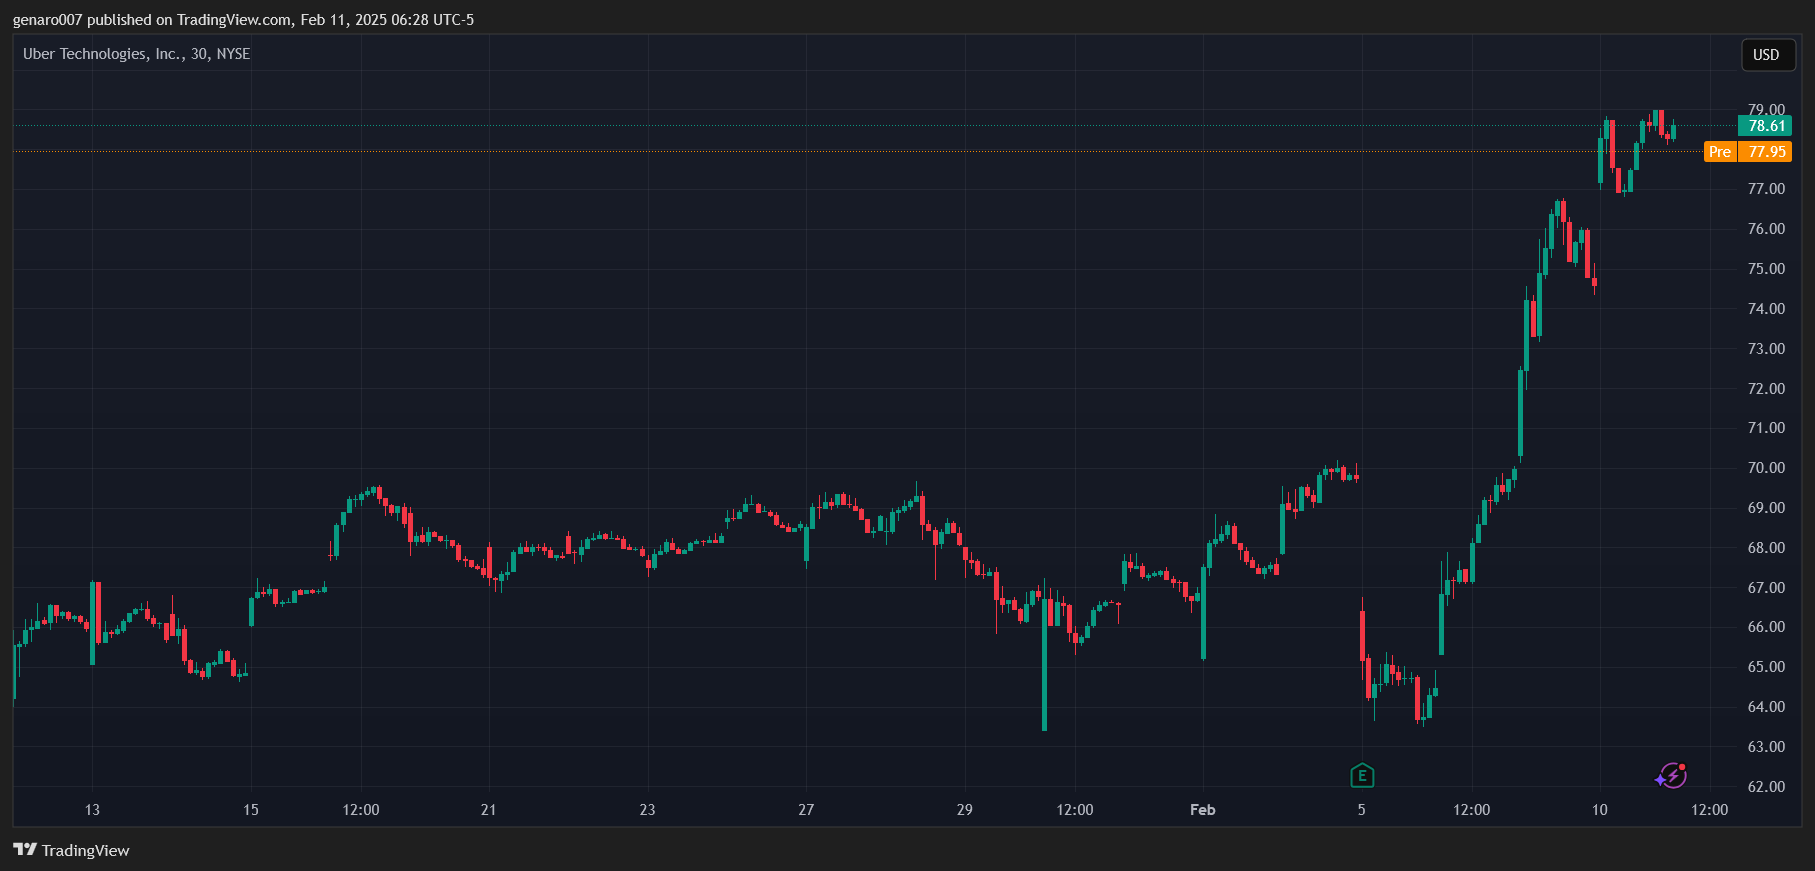
Task: Click the earnings 'E' marker icon
Action: pos(1362,775)
